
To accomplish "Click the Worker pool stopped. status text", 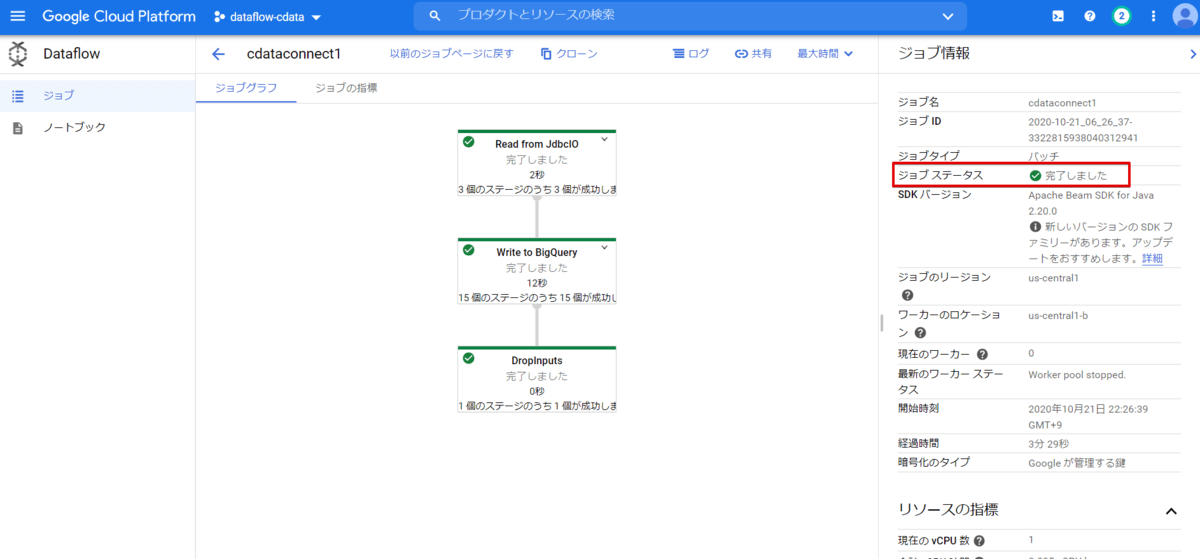I will 1077,375.
